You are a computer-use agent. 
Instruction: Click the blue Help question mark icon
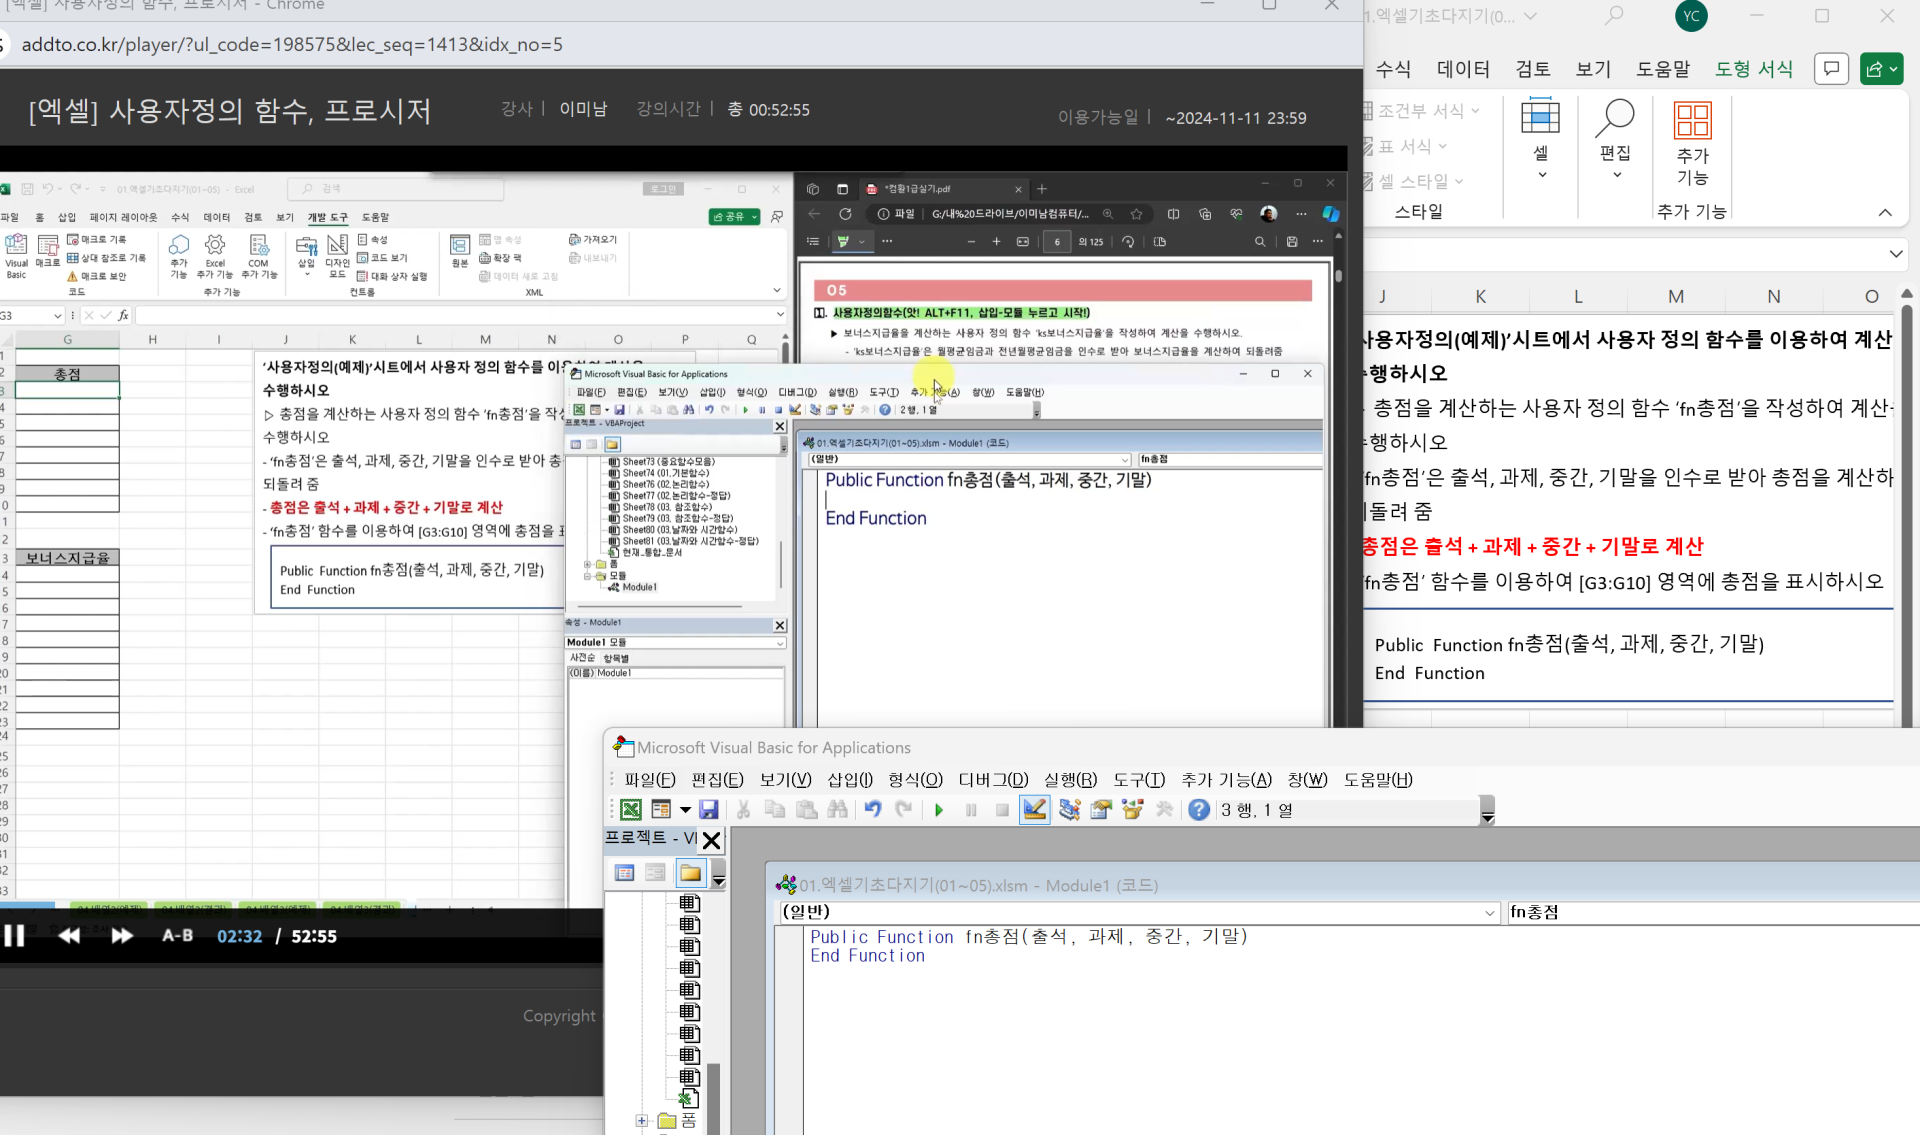(x=1198, y=810)
